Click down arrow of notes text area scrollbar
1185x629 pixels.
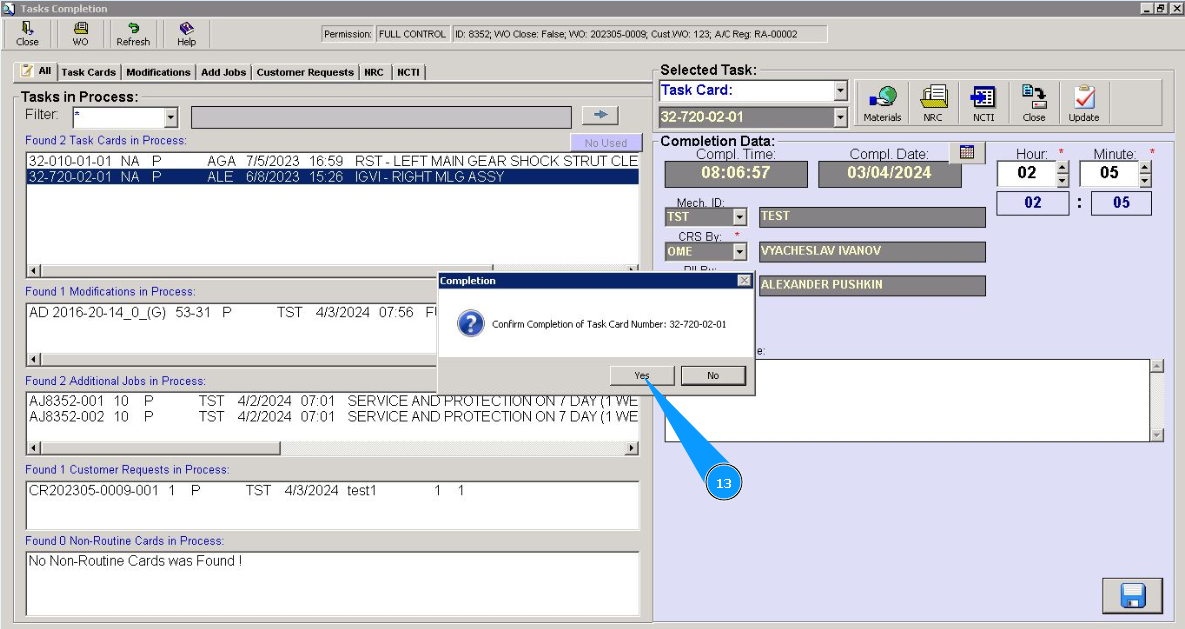1156,435
